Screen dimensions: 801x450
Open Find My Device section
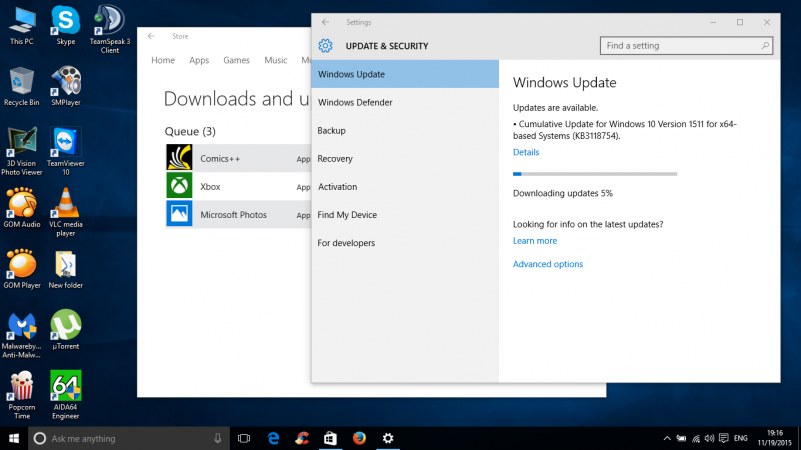(405, 215)
